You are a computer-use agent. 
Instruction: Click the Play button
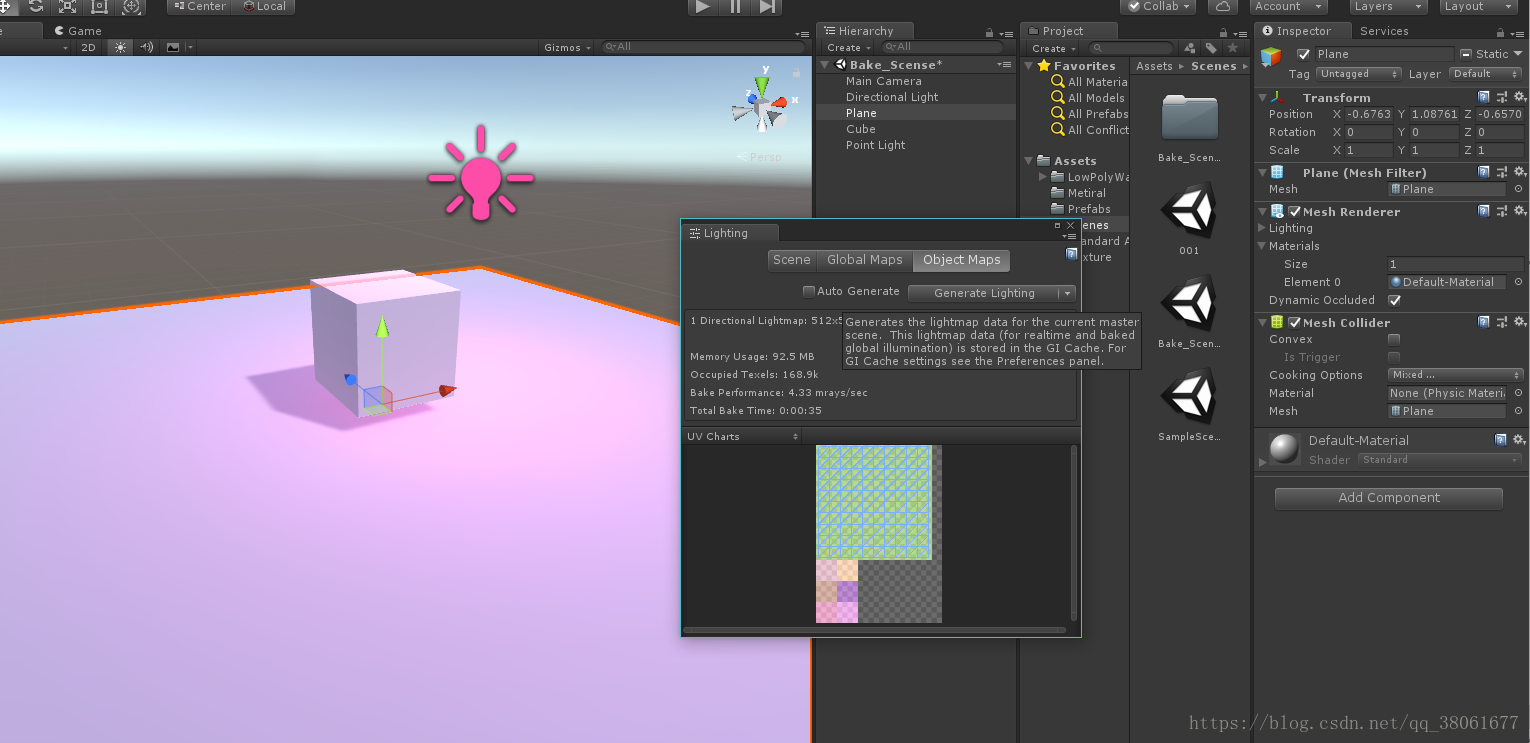click(703, 7)
